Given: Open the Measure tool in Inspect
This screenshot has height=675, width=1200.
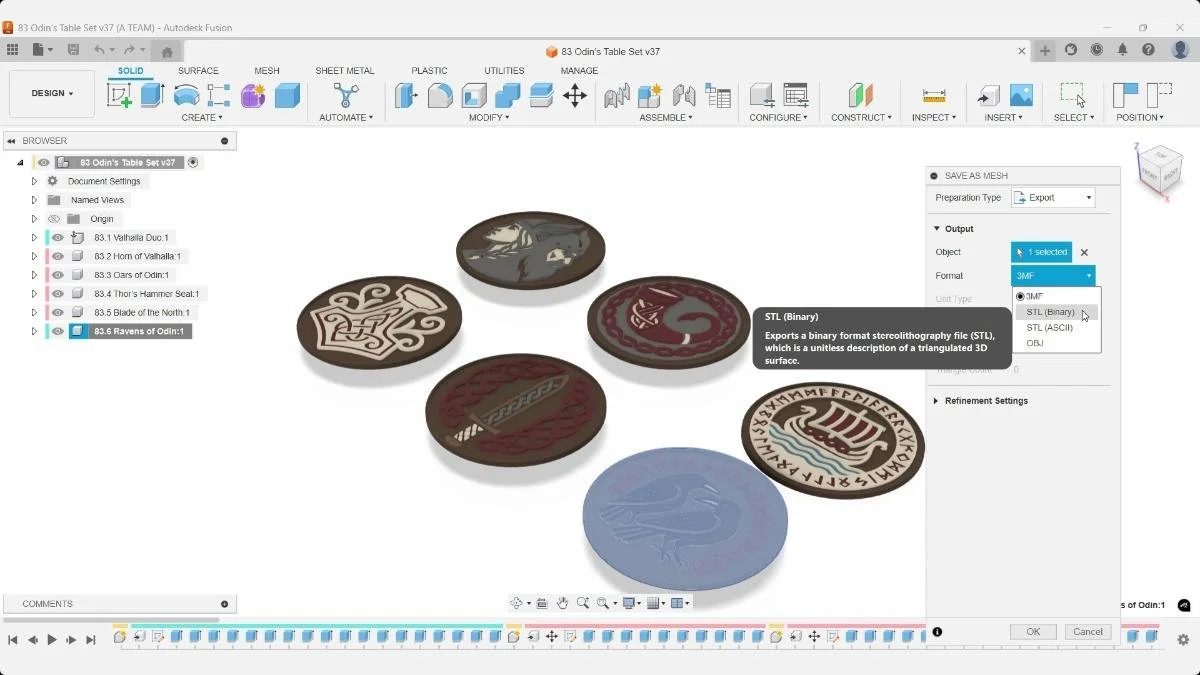Looking at the screenshot, I should coord(934,95).
